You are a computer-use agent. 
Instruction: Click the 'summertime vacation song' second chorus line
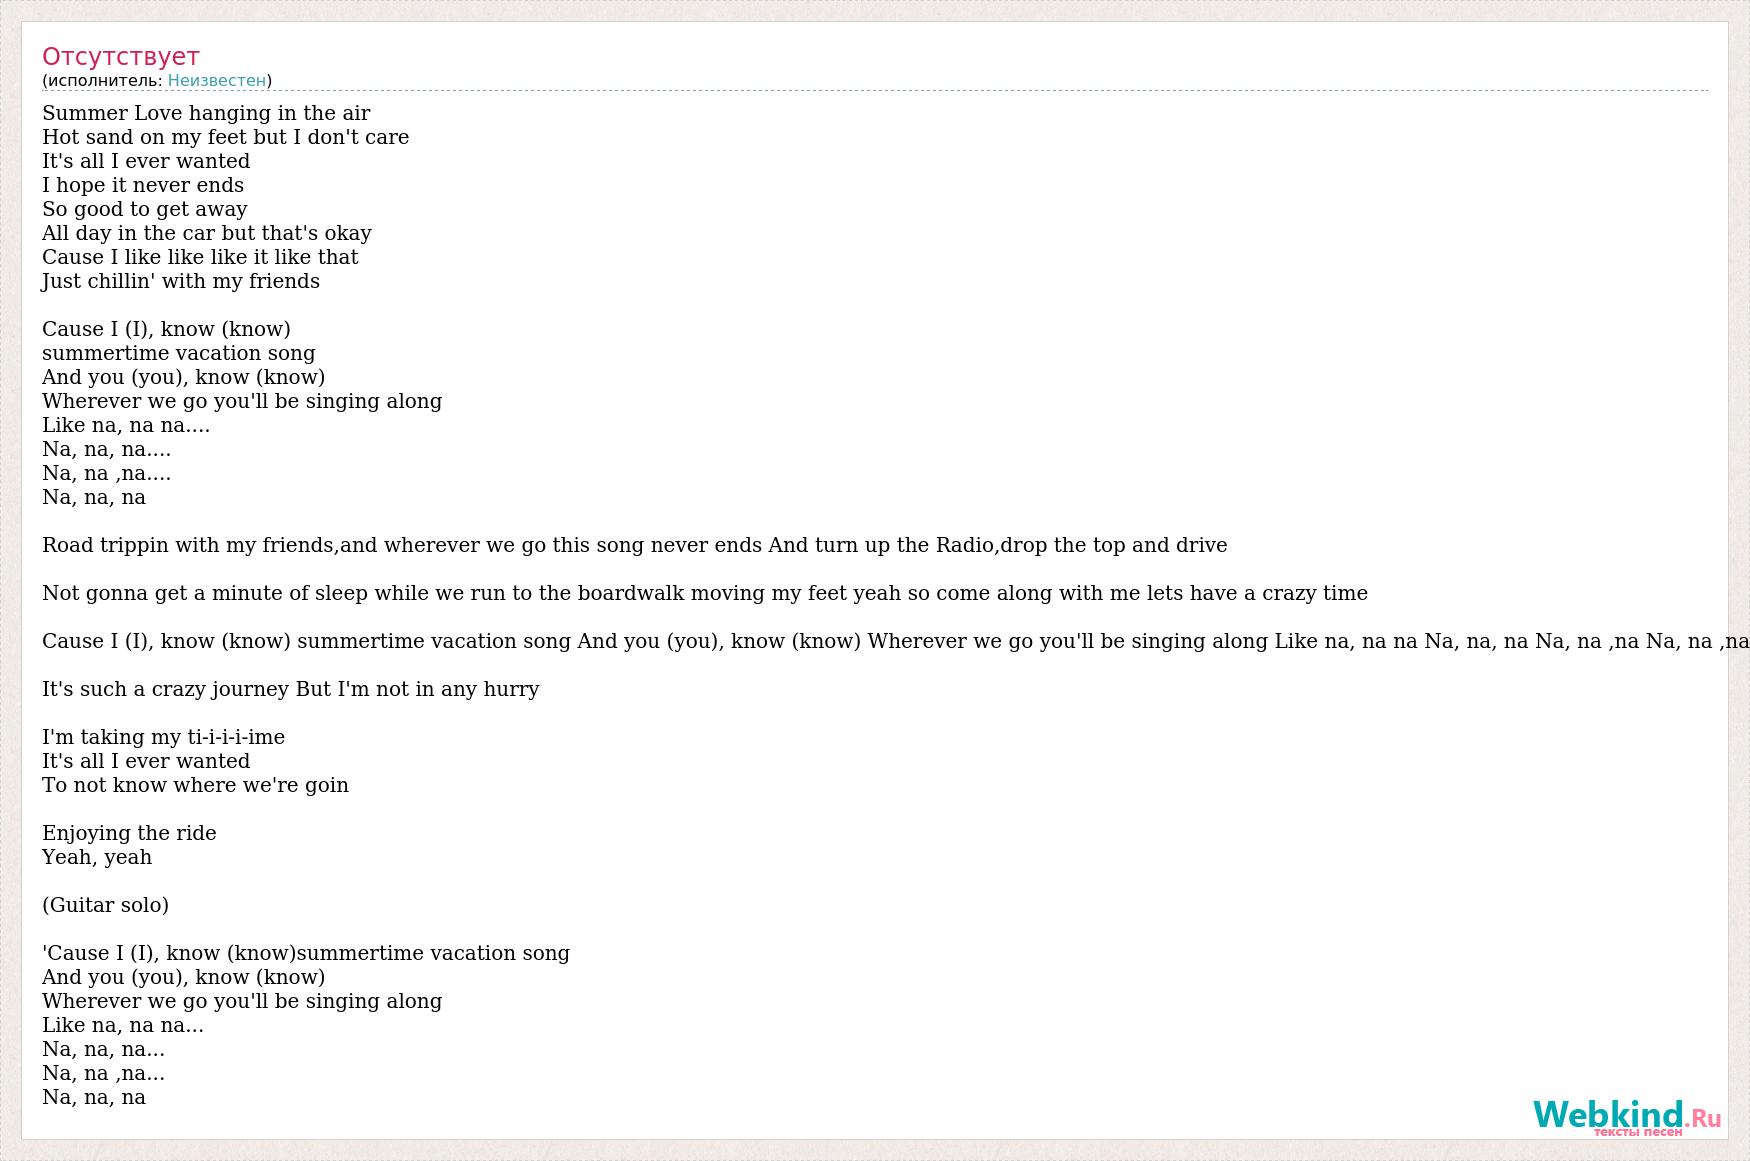point(179,353)
